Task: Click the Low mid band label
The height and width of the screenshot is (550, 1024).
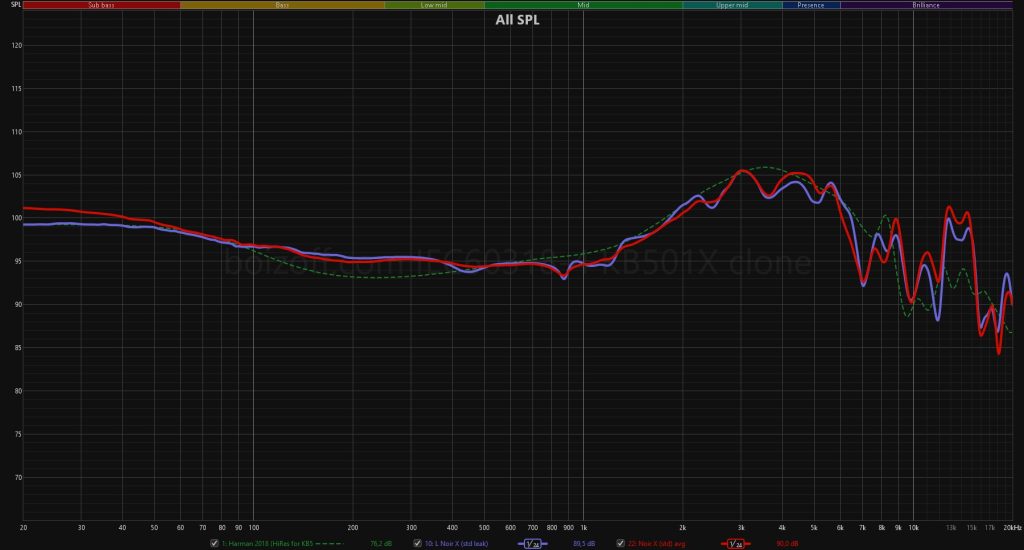Action: point(434,5)
